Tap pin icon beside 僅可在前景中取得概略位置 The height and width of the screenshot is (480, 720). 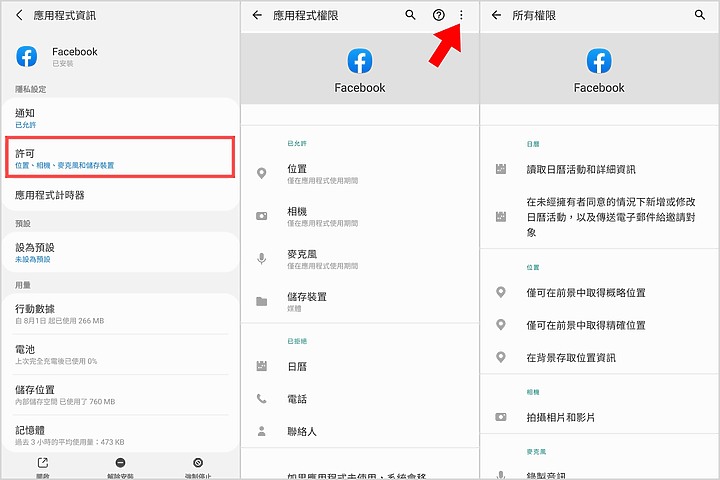(501, 292)
